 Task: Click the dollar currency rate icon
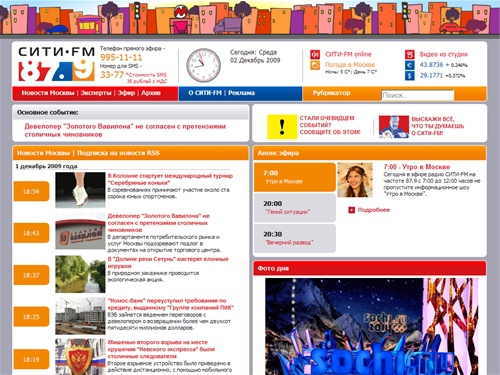coord(410,76)
